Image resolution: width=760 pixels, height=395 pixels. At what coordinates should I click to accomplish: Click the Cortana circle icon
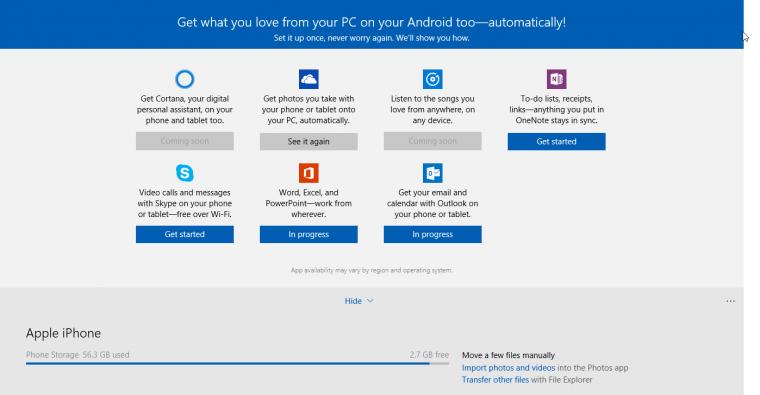click(185, 79)
